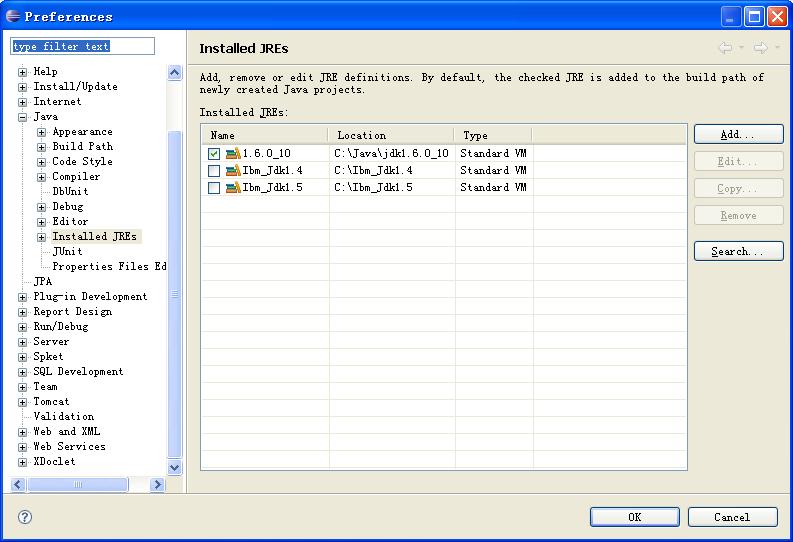Select JPA in the preferences tree
The image size is (793, 542).
pyautogui.click(x=42, y=281)
